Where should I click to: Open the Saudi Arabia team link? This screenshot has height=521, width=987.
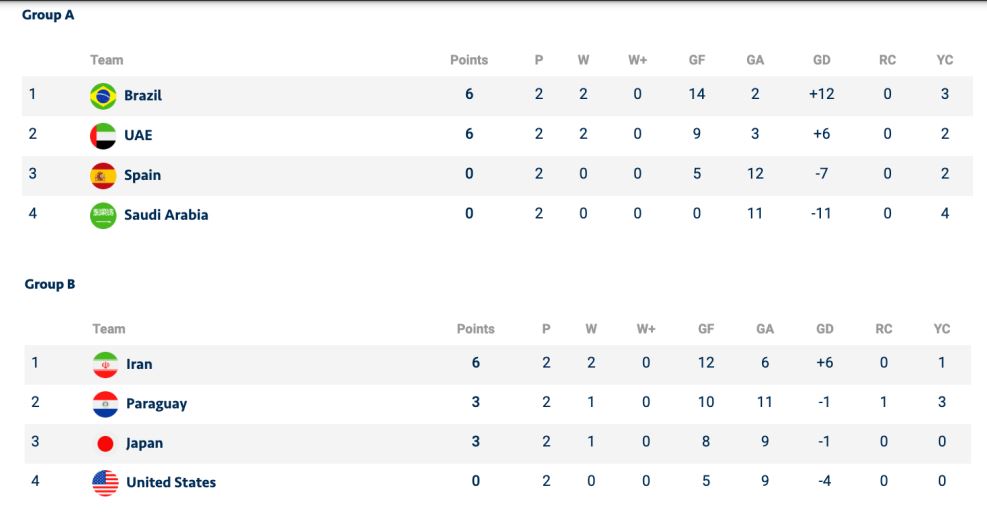click(x=166, y=215)
